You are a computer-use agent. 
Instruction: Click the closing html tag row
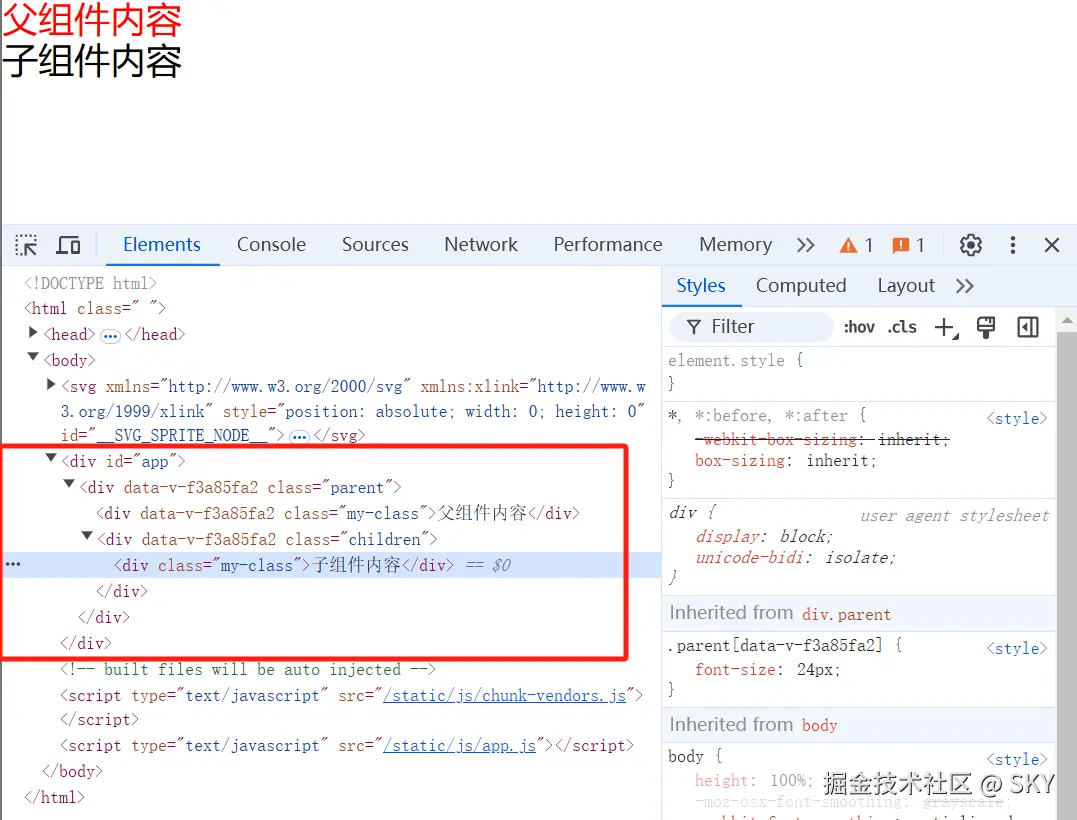[x=54, y=798]
